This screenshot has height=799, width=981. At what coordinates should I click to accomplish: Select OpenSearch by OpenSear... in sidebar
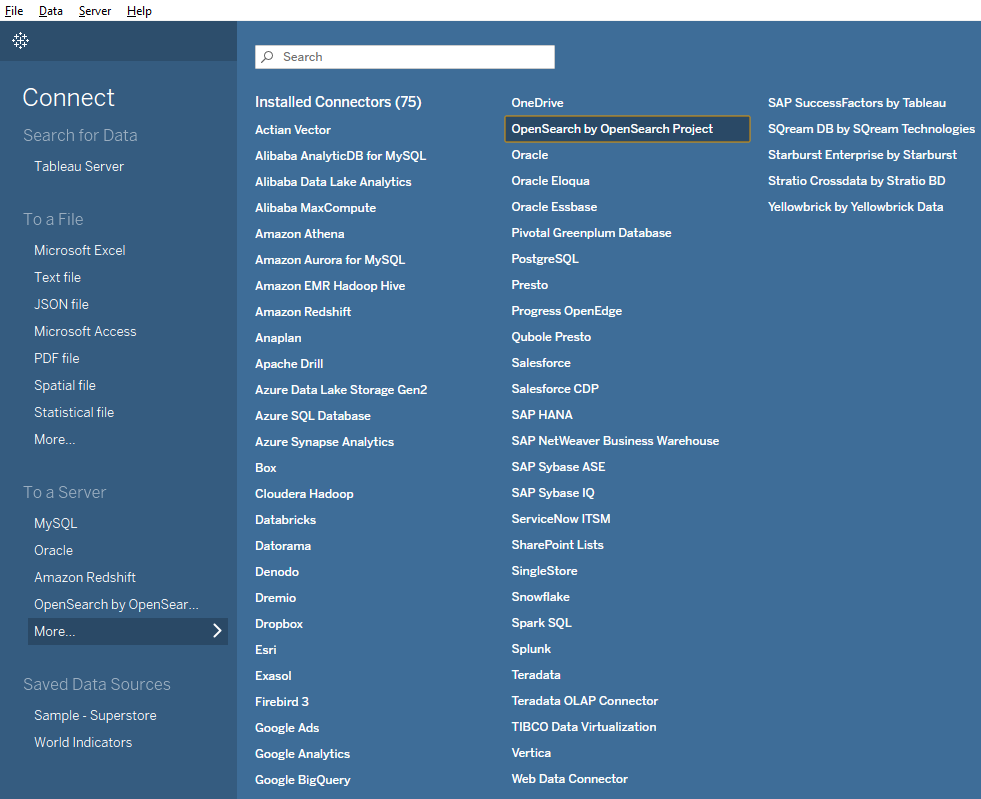tap(116, 604)
